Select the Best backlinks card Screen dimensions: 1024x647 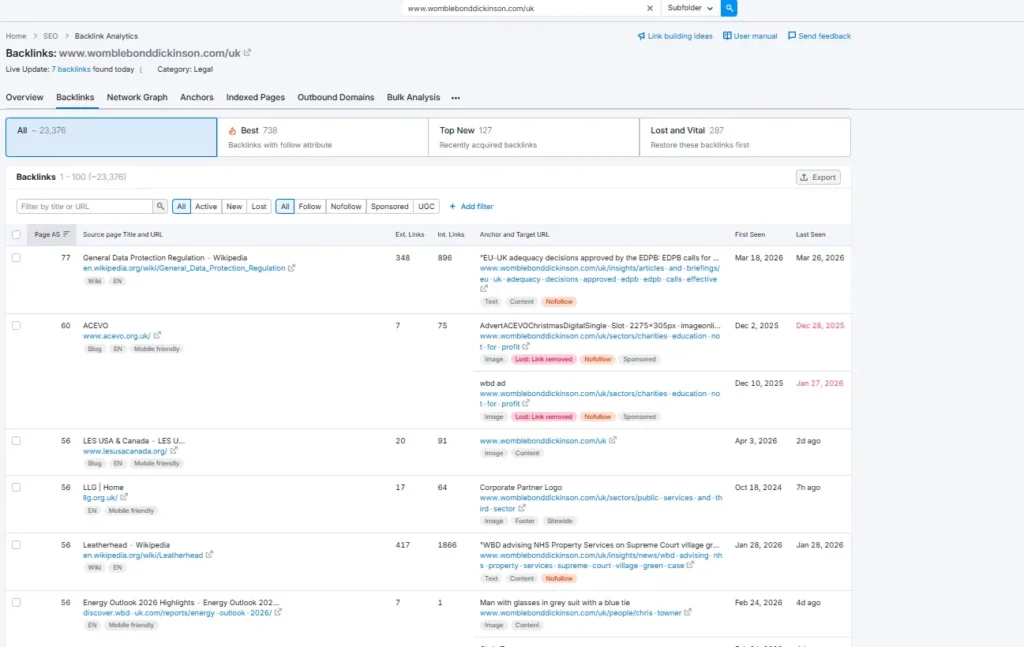pos(323,137)
